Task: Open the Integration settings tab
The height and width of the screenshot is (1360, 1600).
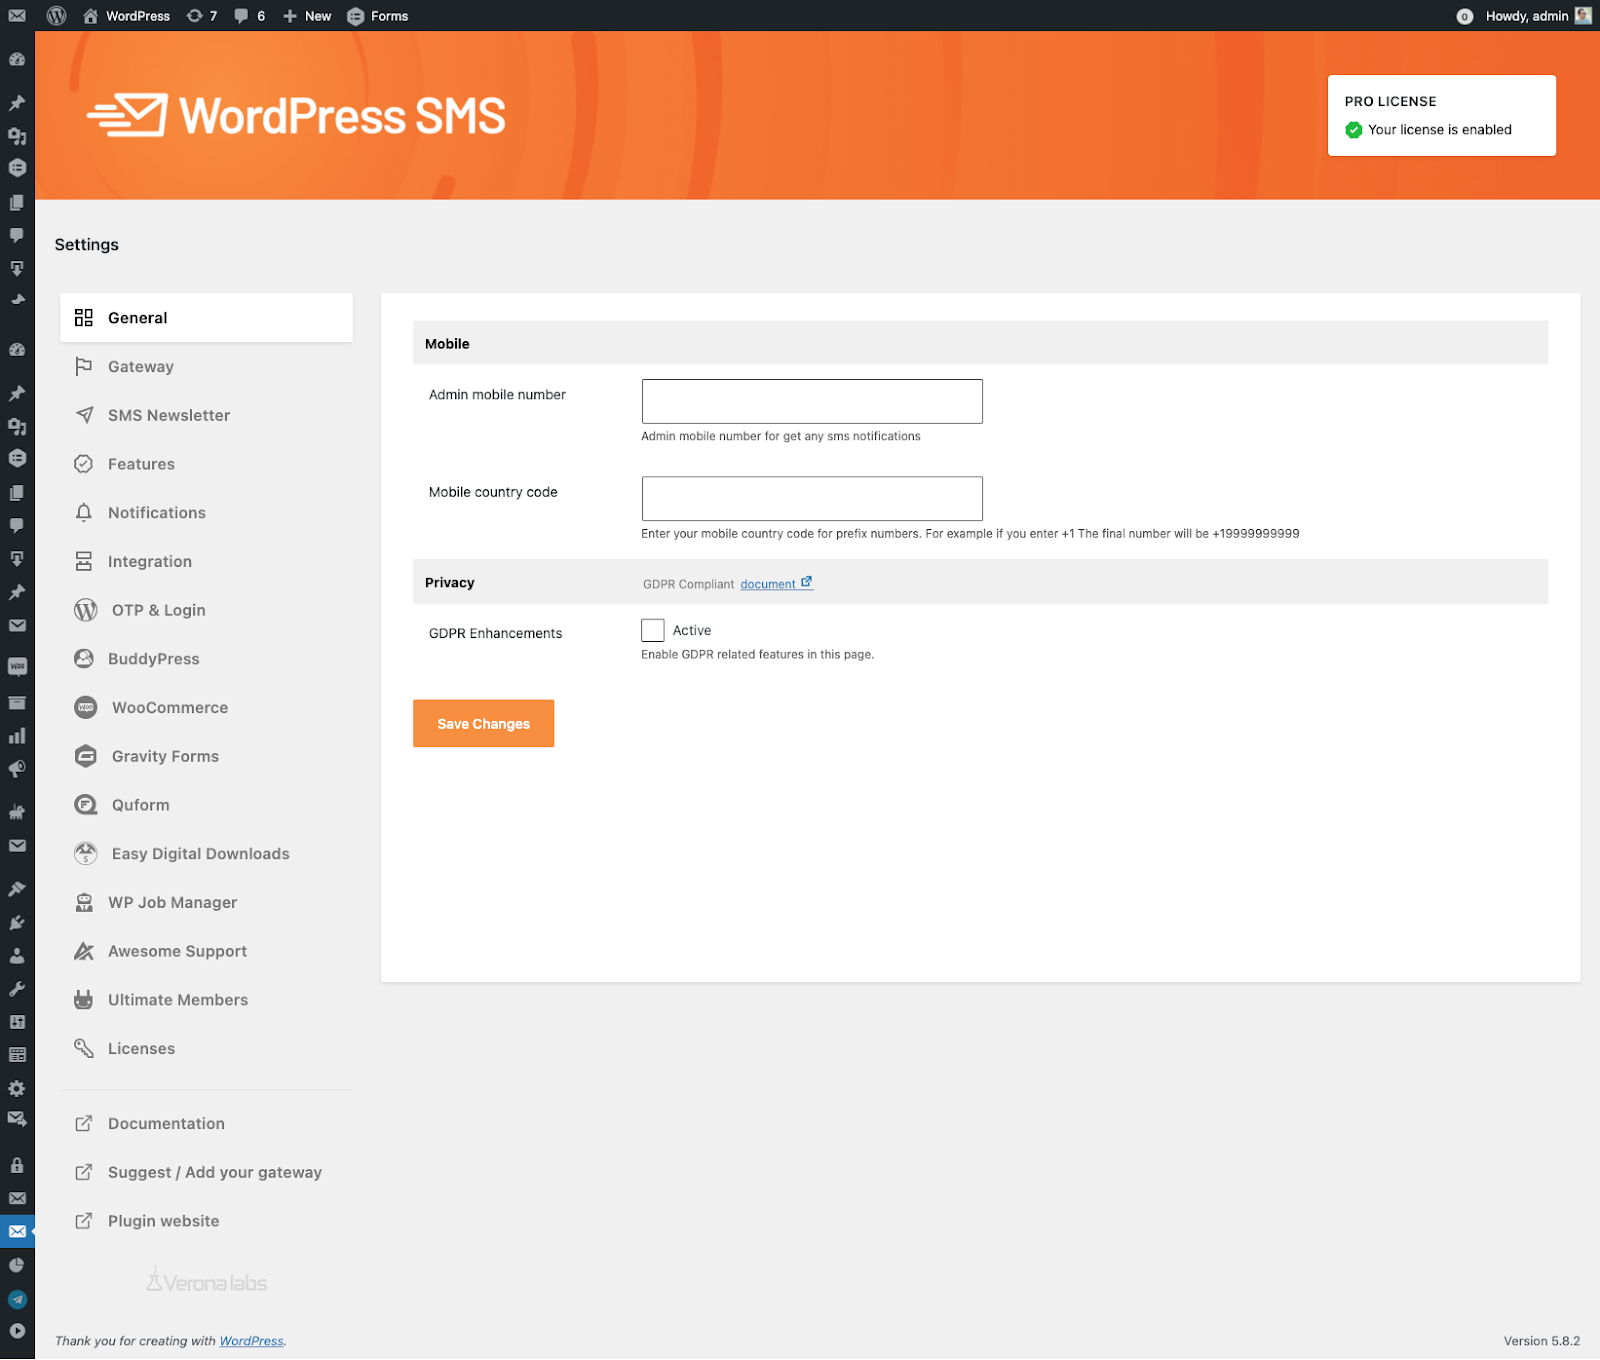Action: pos(206,561)
